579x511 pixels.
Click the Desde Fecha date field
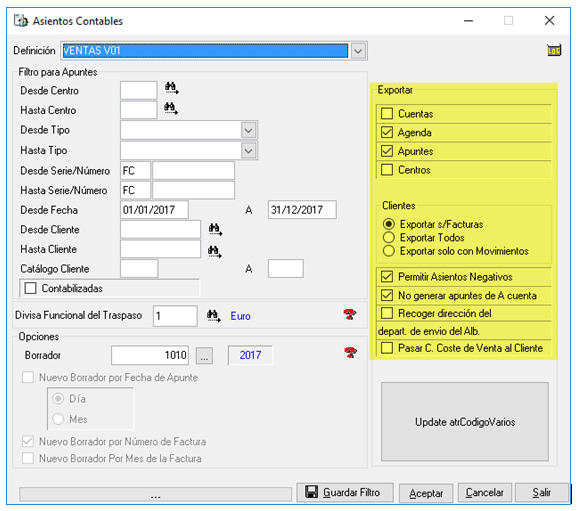click(154, 210)
